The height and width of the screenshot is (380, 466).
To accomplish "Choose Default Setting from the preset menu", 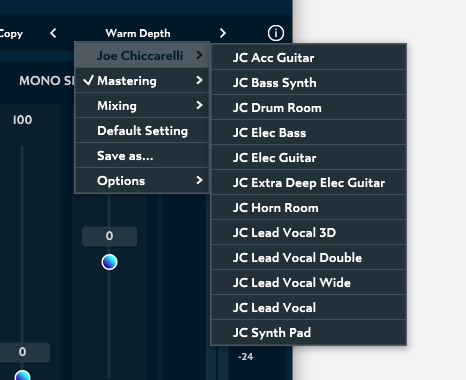I will (142, 130).
